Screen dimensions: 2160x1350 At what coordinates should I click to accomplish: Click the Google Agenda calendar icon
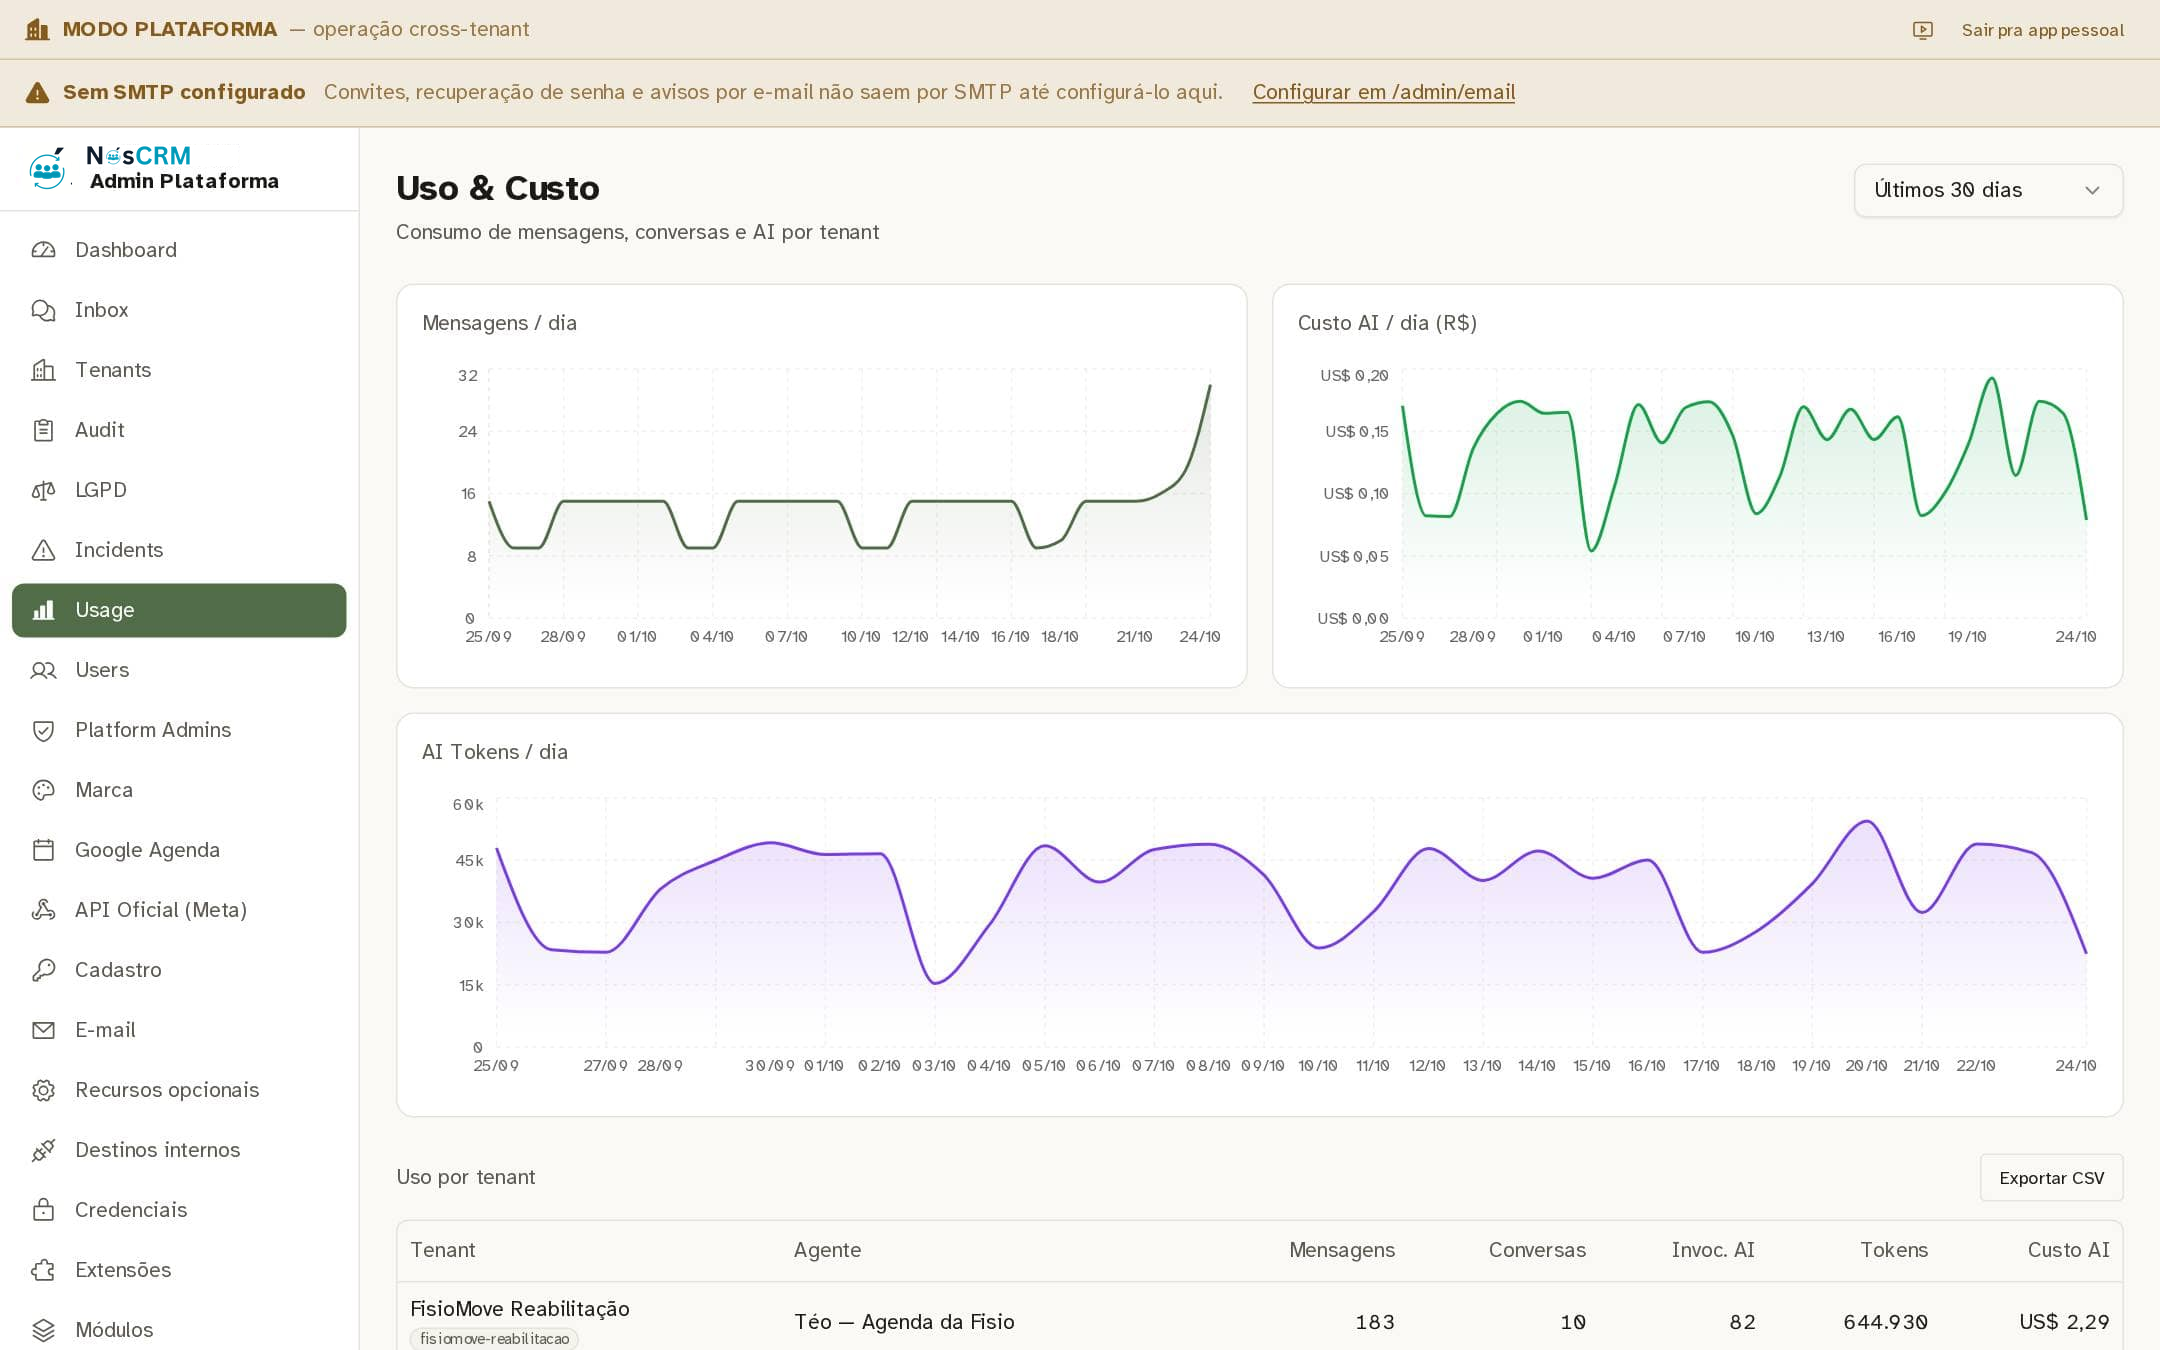pos(43,850)
